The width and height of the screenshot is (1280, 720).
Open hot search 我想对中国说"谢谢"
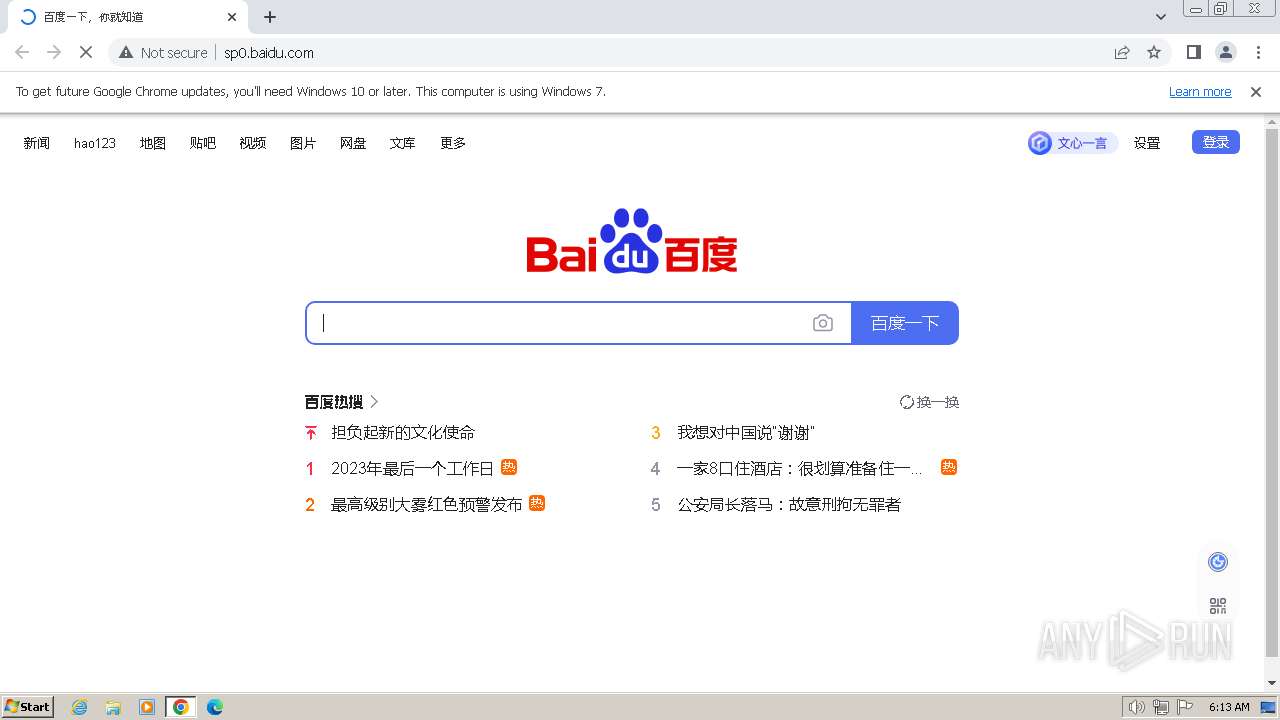click(746, 432)
